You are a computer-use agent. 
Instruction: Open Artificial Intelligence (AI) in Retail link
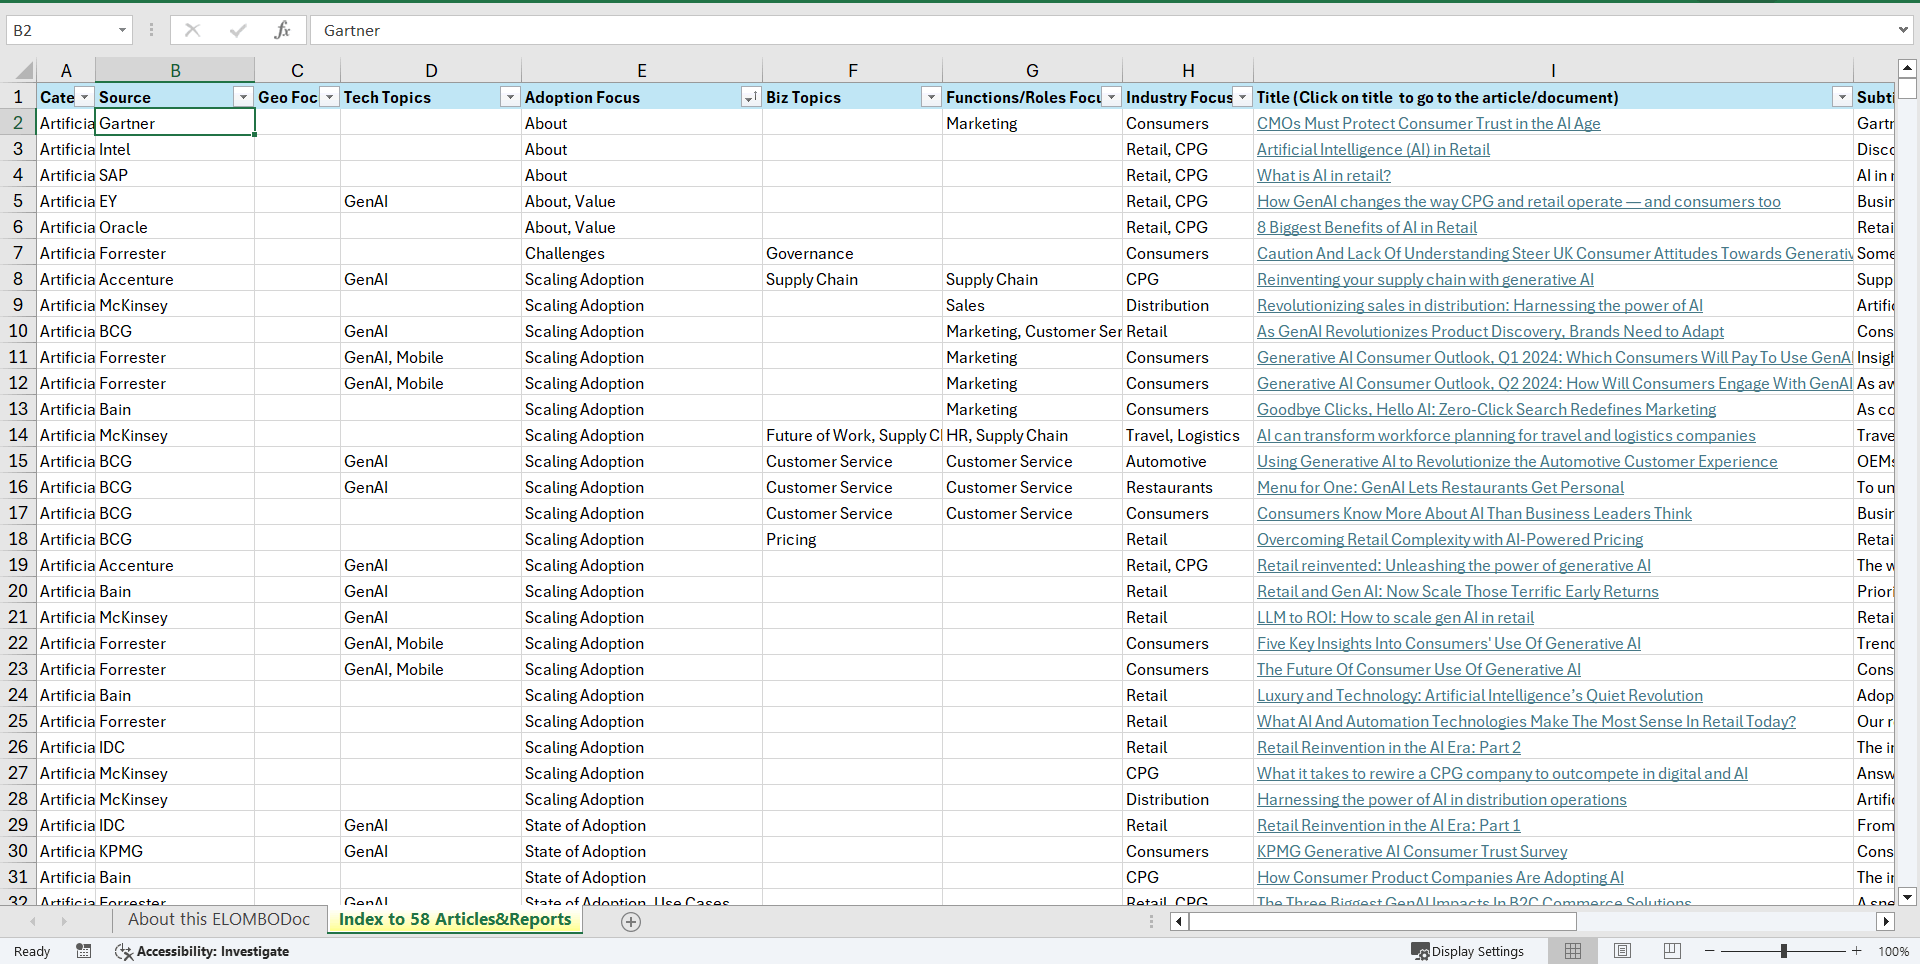[1373, 149]
